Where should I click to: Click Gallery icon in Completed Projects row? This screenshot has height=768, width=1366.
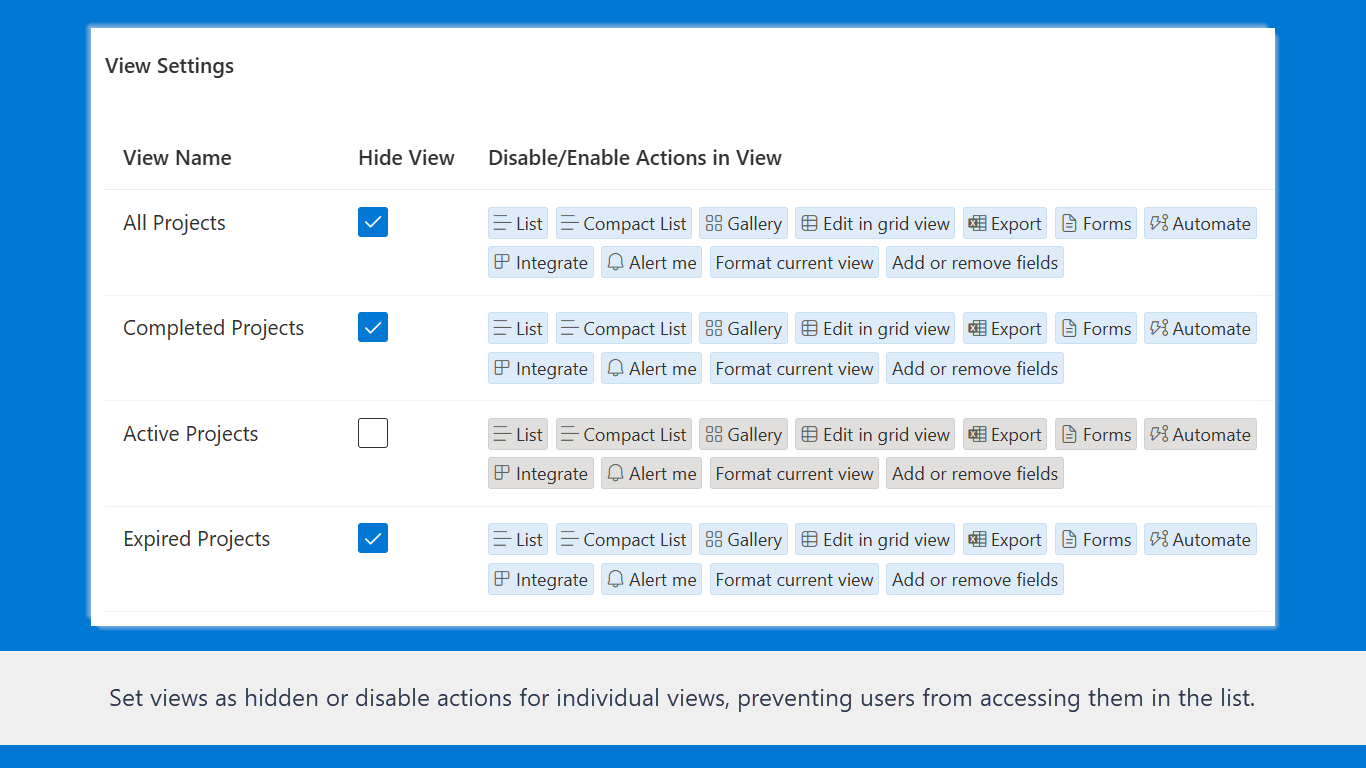714,329
